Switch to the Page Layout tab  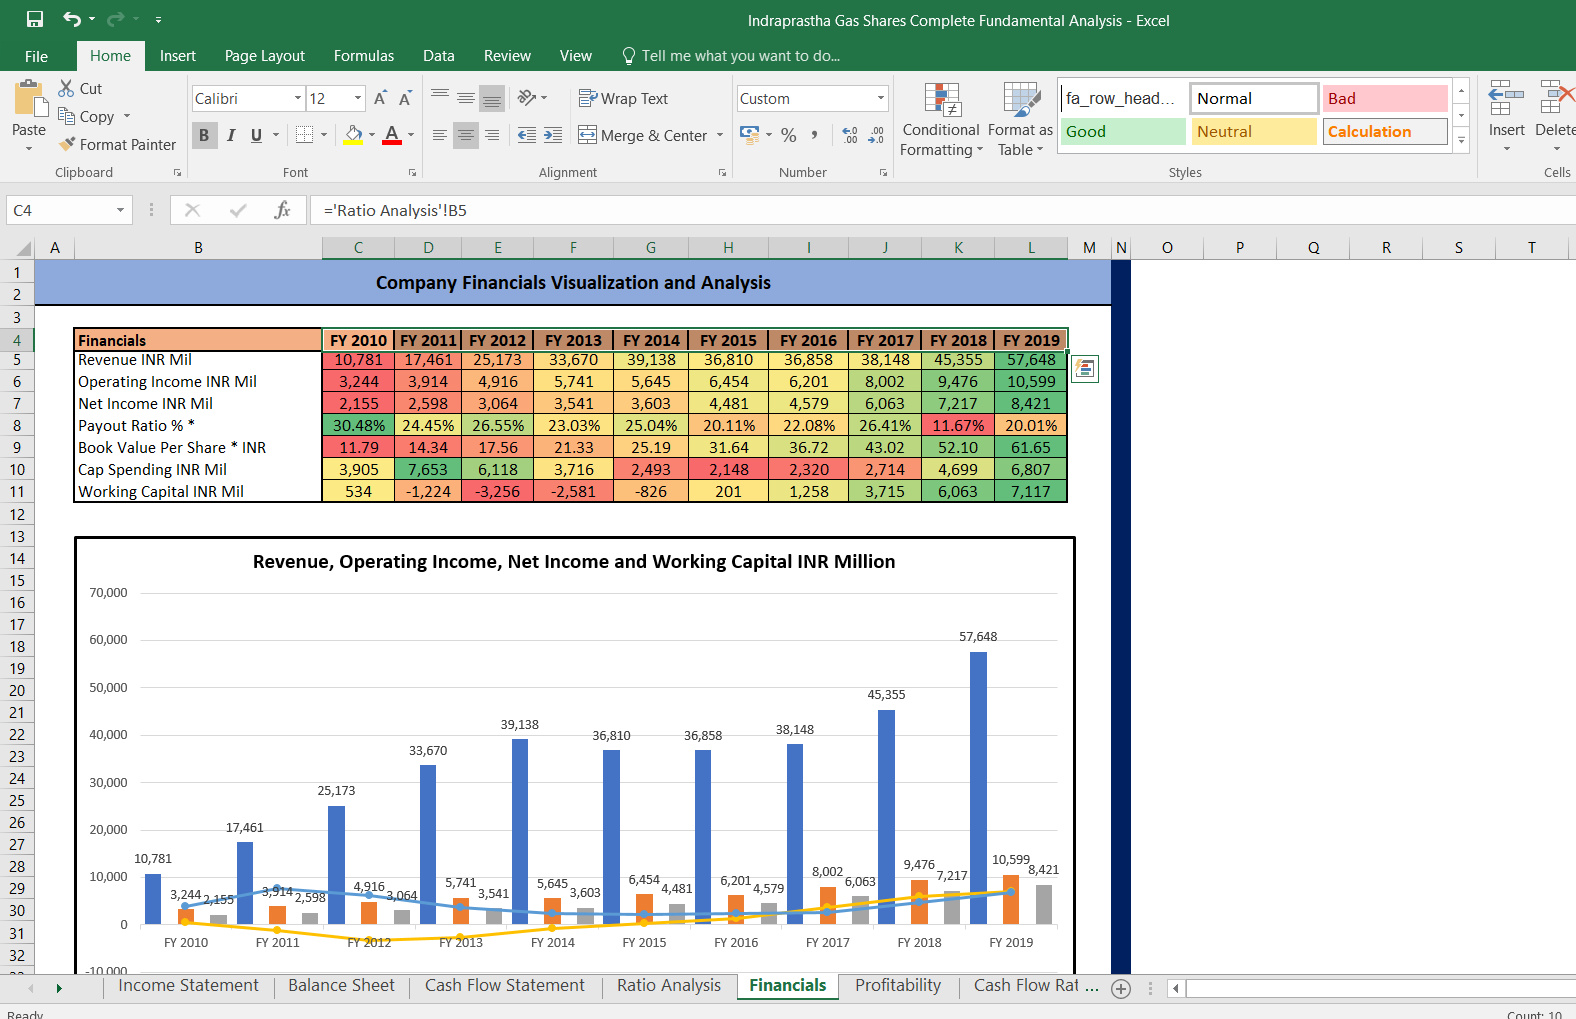tap(265, 56)
